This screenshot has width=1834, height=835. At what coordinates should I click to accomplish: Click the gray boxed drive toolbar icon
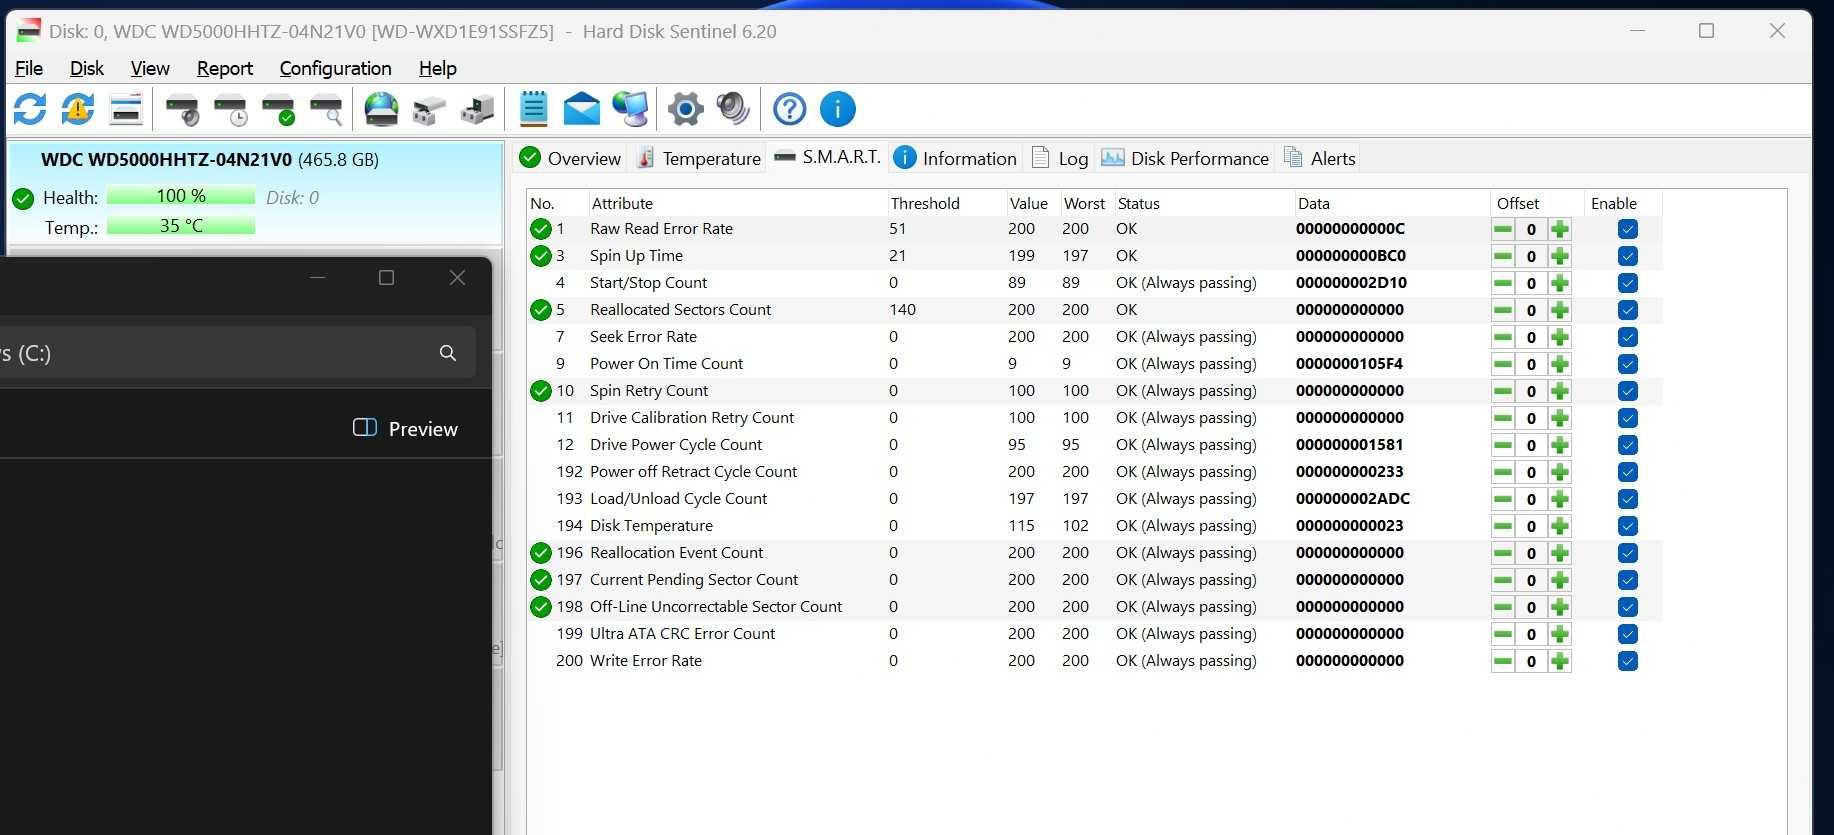(429, 109)
